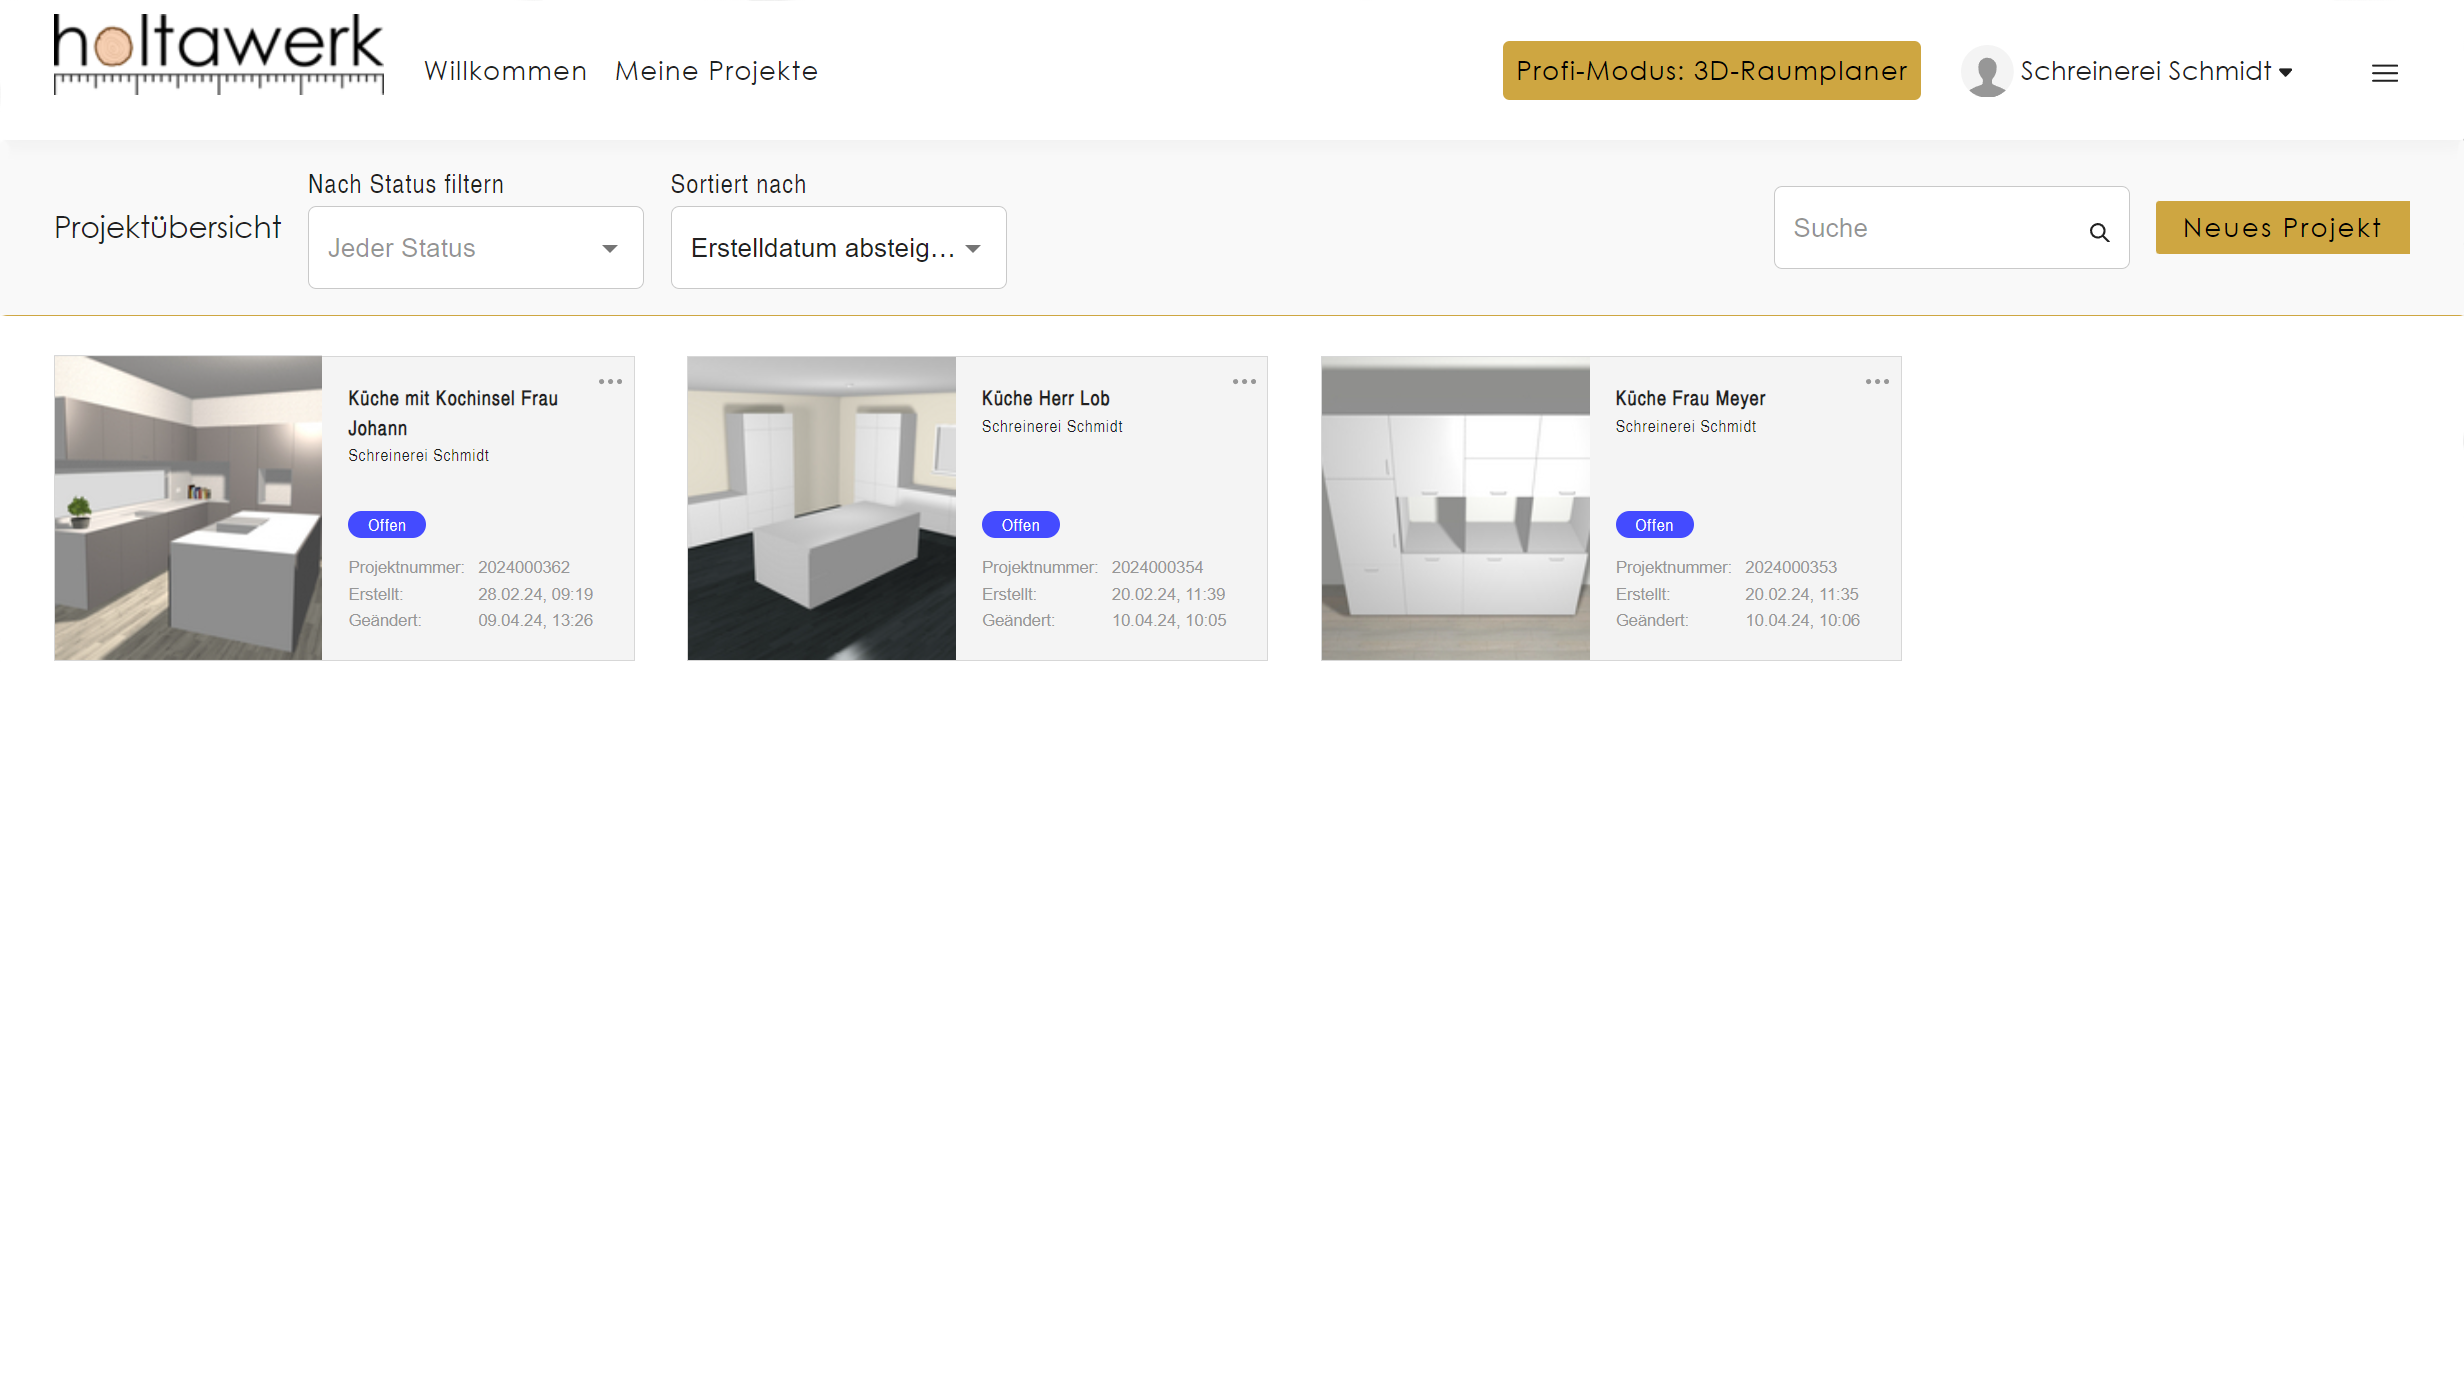
Task: Click the Offen badge on Küche Herr Lob
Action: coord(1020,525)
